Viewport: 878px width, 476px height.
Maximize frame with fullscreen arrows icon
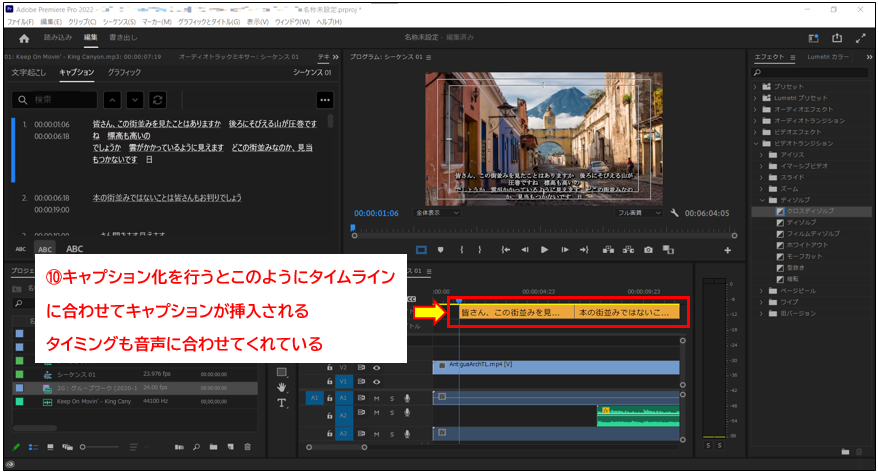861,38
